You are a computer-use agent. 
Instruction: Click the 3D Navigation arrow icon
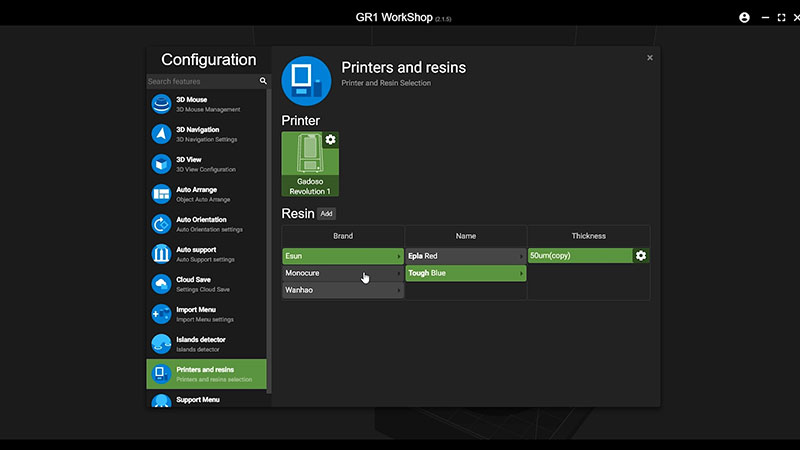pyautogui.click(x=161, y=134)
